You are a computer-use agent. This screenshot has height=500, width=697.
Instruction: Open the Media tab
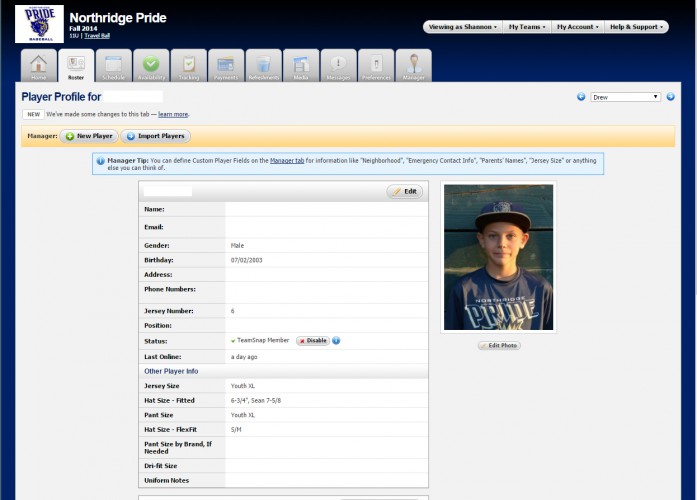point(301,65)
